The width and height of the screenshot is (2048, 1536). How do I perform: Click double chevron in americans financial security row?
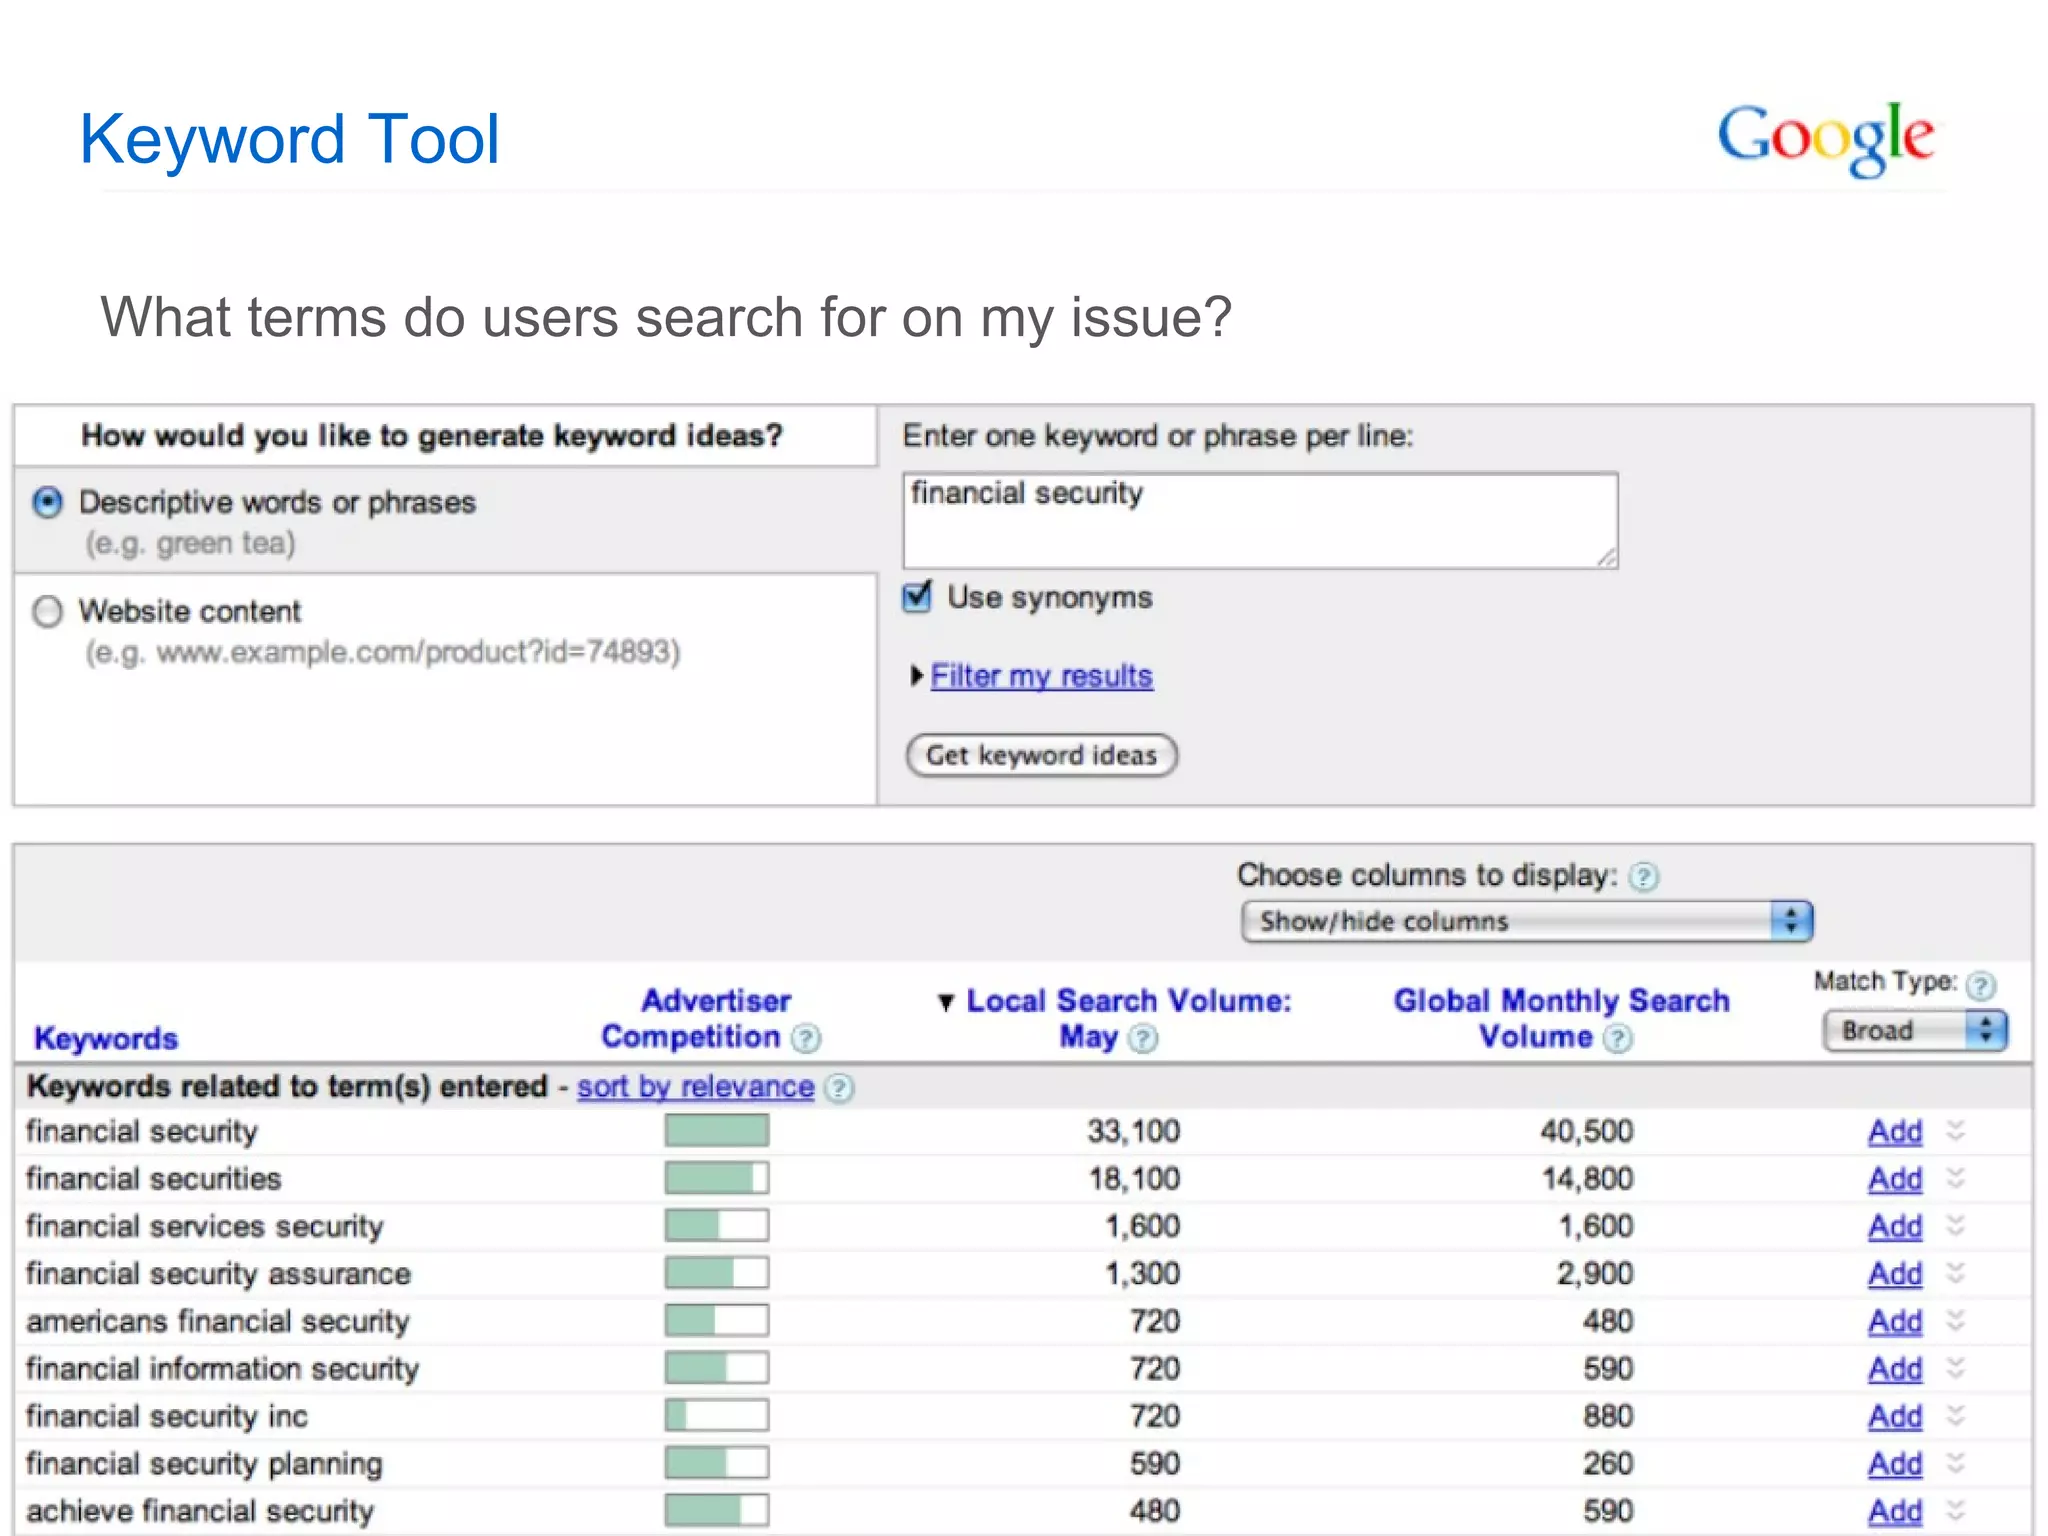pos(1956,1321)
